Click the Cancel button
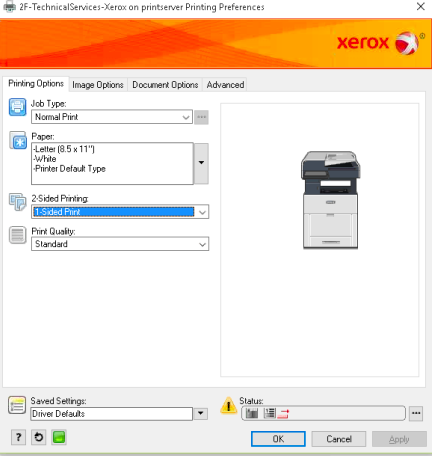The height and width of the screenshot is (456, 432). (x=339, y=439)
